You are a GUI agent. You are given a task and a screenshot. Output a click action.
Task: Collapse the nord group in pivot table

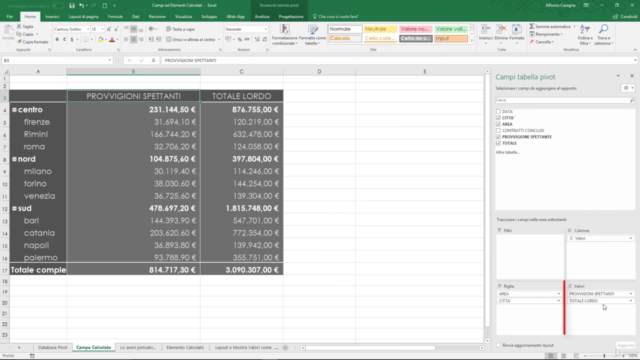14,159
